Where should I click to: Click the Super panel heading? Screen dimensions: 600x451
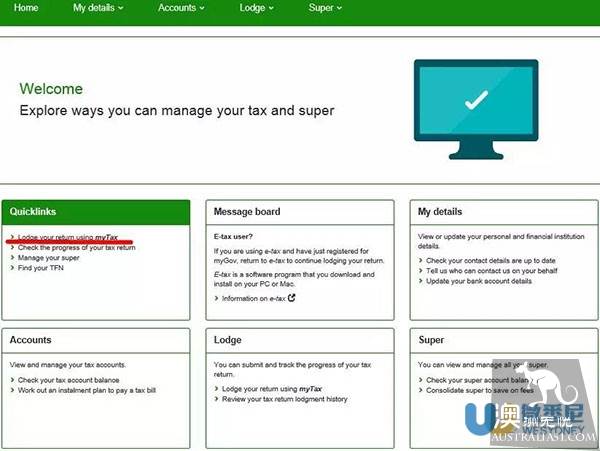tap(431, 340)
